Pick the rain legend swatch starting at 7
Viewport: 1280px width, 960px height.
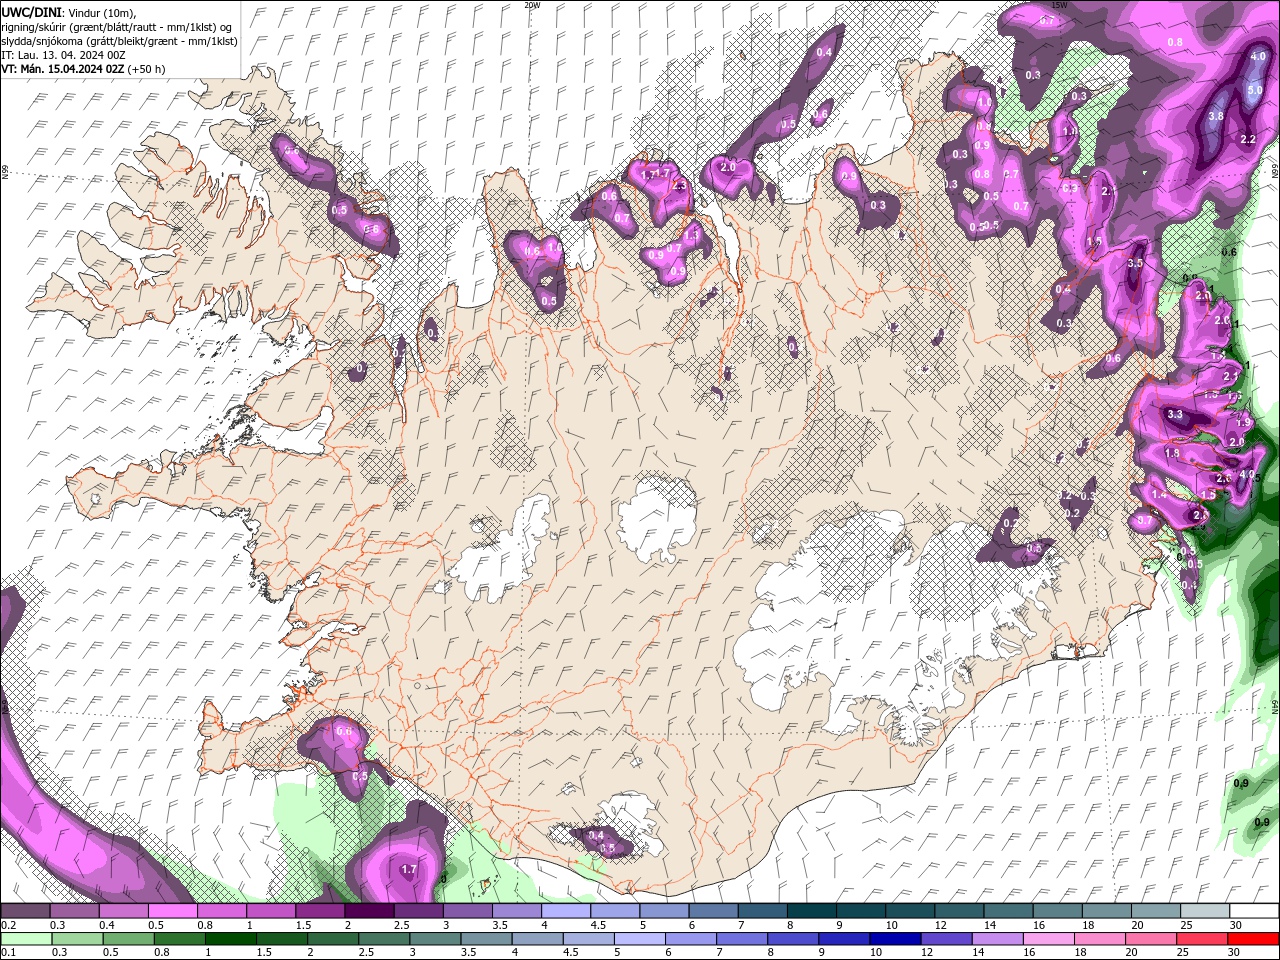coord(741,939)
